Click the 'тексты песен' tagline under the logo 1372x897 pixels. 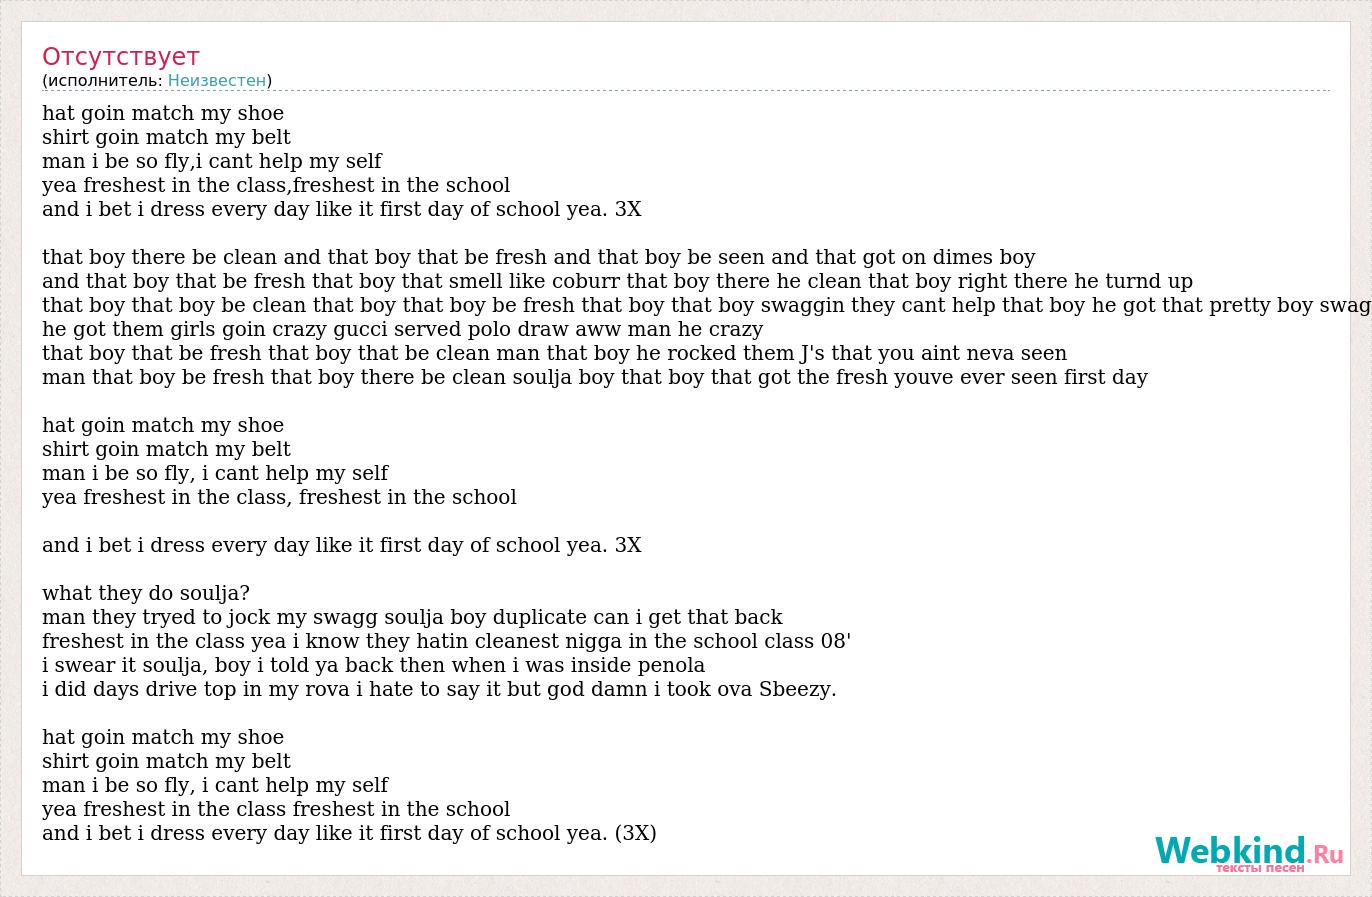[1260, 868]
